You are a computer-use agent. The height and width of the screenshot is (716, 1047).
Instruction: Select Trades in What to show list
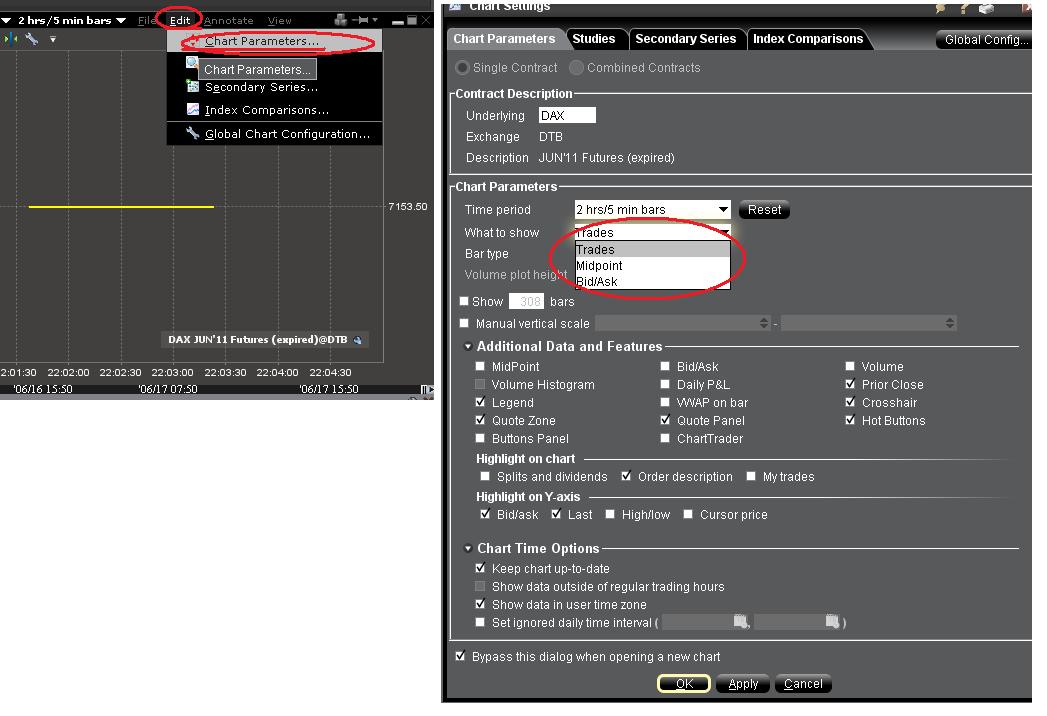(652, 249)
